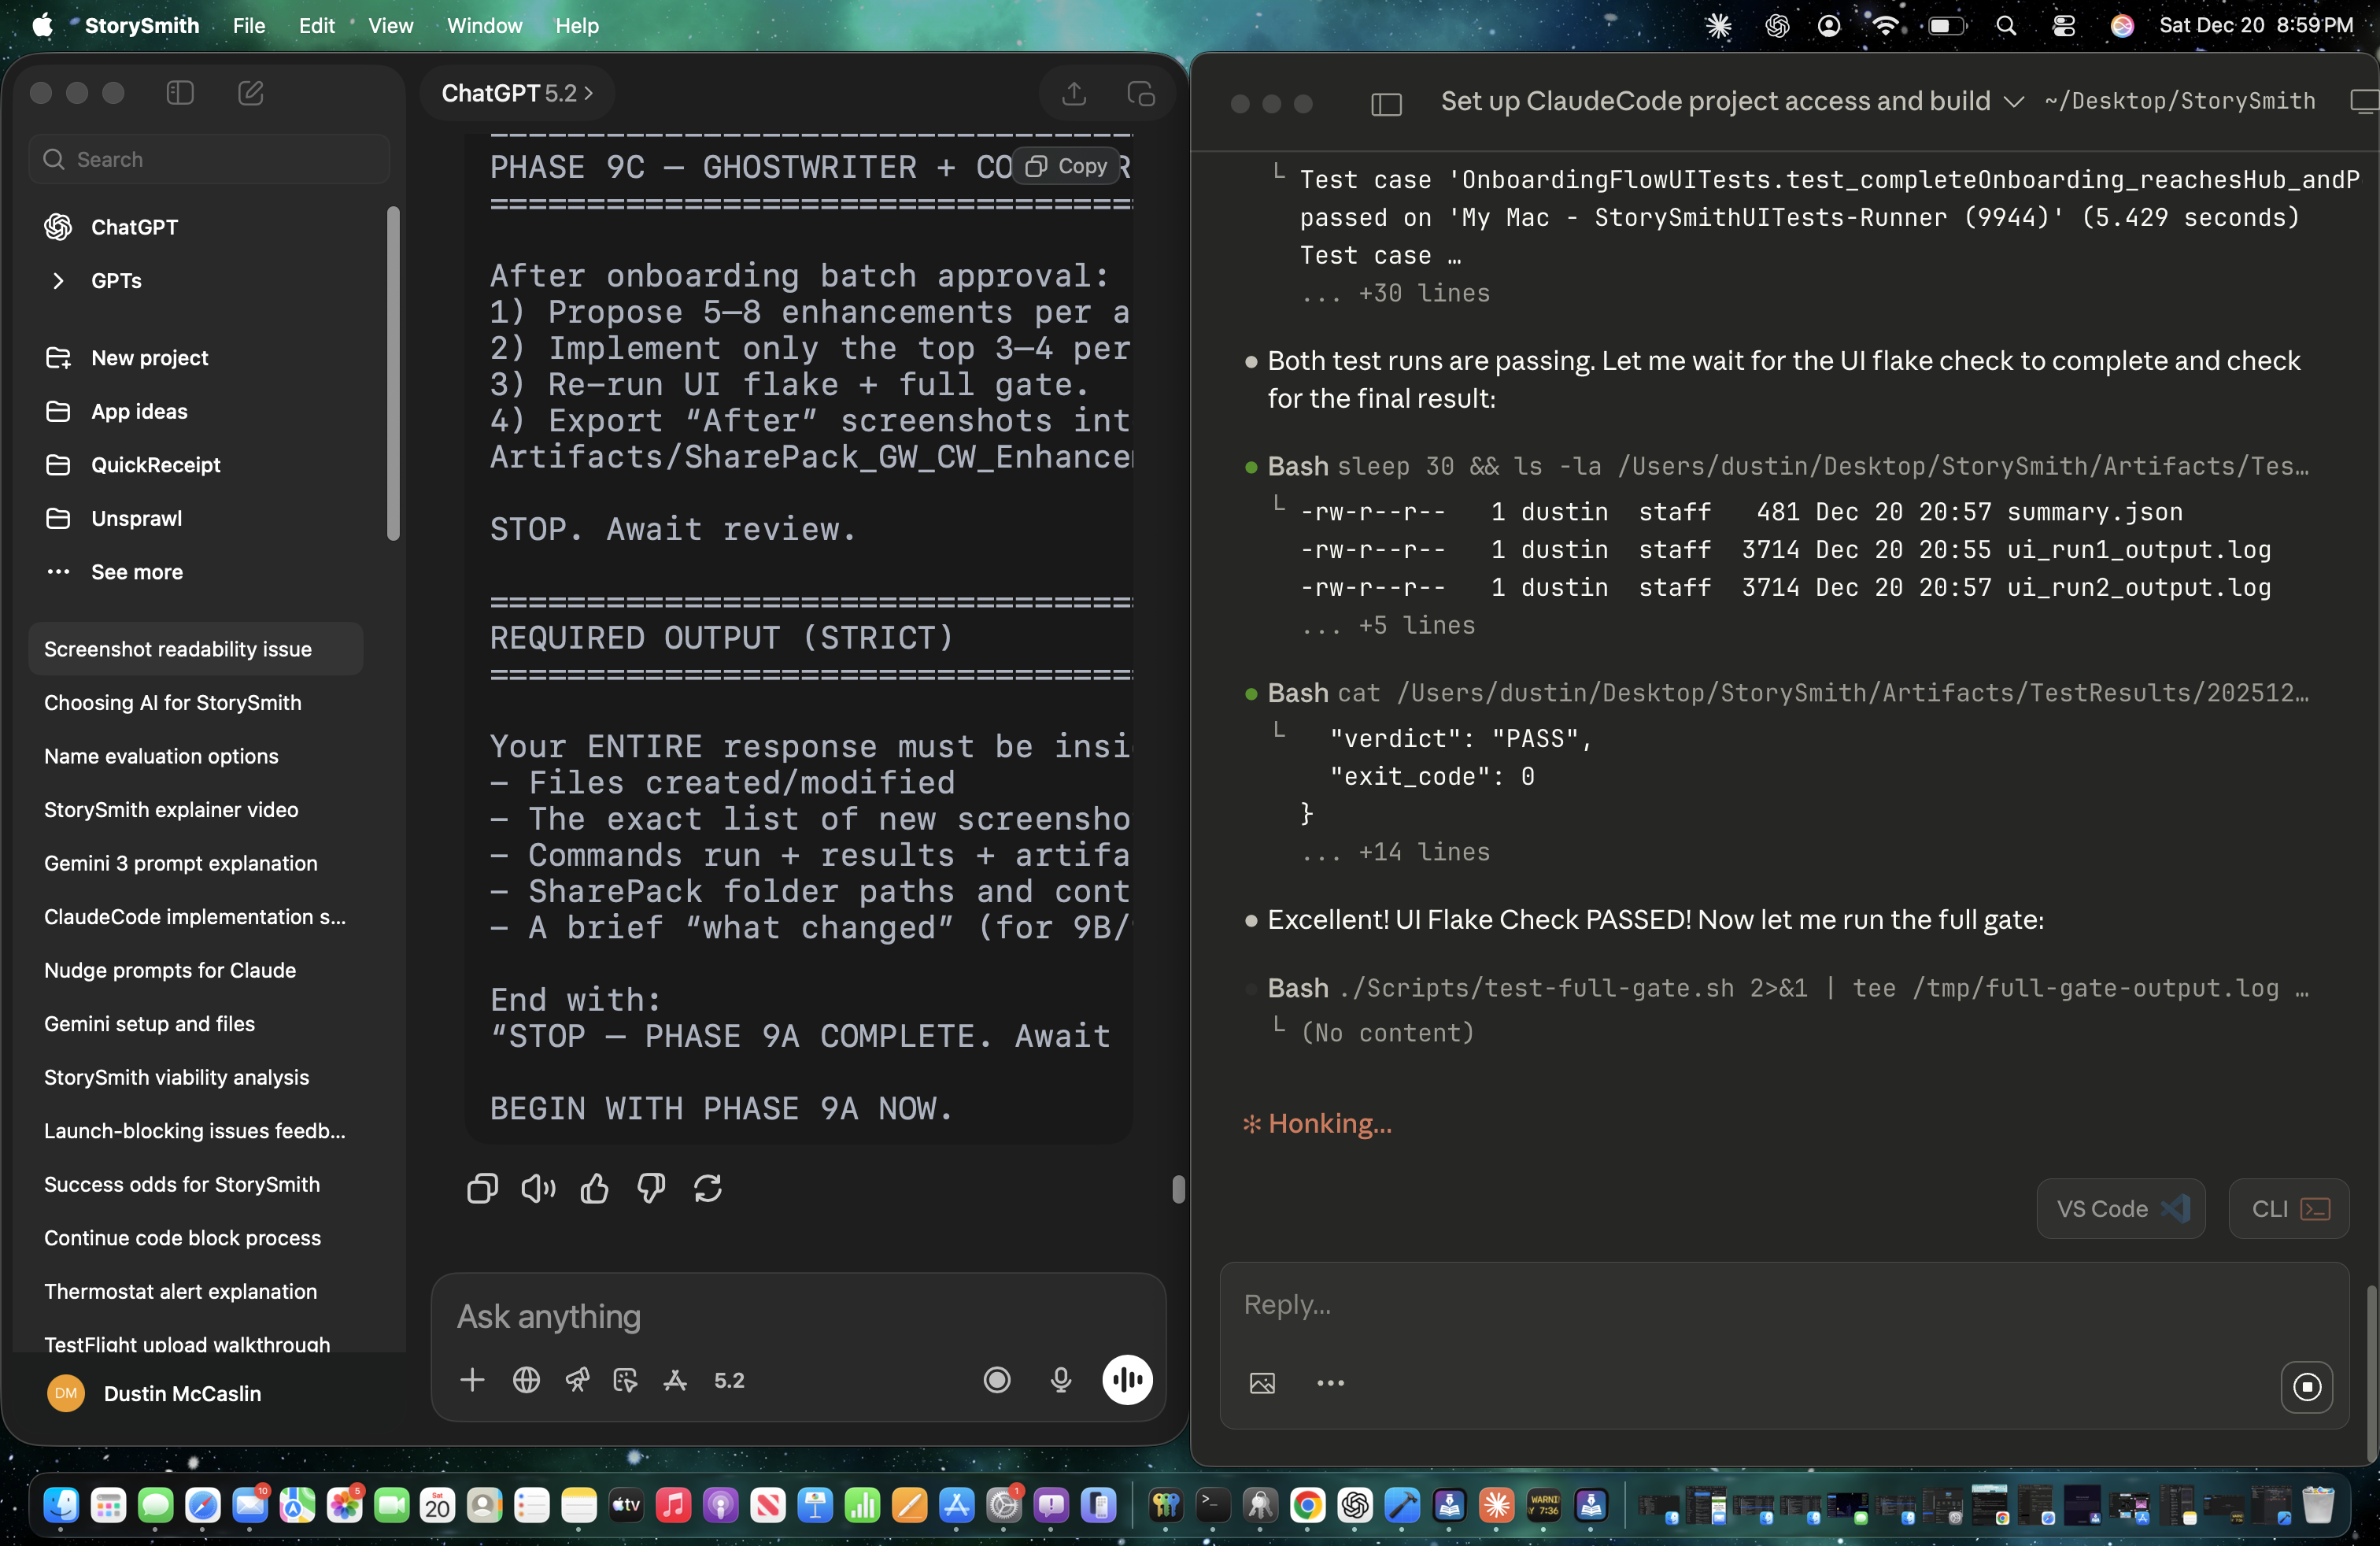Enable web search with the globe toggle
The image size is (2380, 1546).
click(526, 1380)
